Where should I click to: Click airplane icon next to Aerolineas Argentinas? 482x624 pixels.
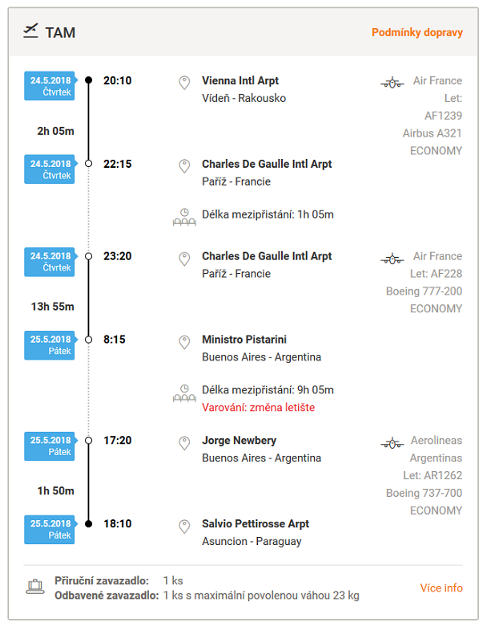[392, 443]
